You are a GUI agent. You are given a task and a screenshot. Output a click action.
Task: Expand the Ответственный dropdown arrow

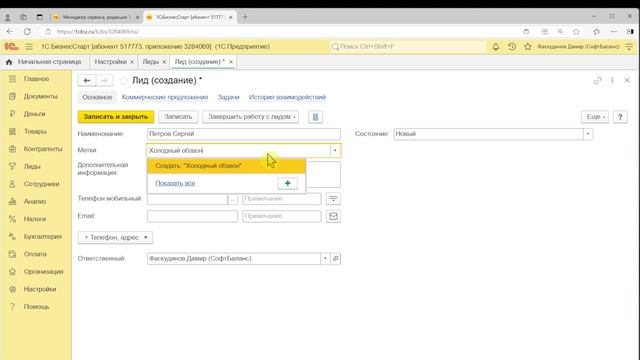click(x=325, y=258)
